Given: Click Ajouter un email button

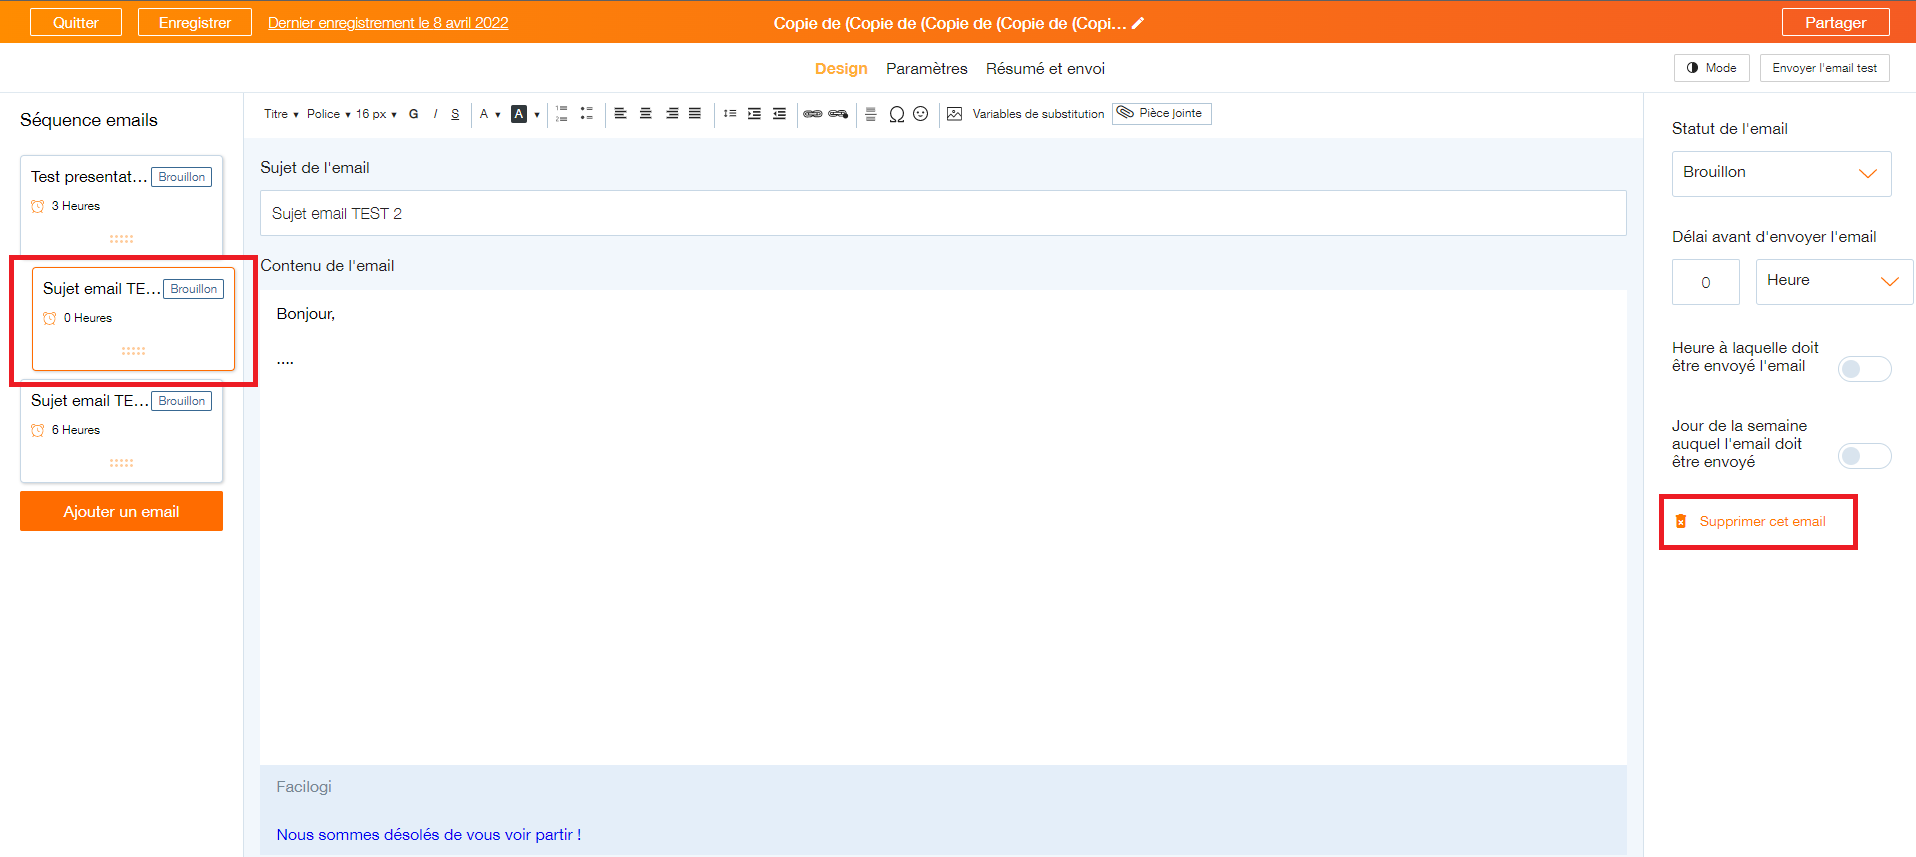Looking at the screenshot, I should 121,511.
